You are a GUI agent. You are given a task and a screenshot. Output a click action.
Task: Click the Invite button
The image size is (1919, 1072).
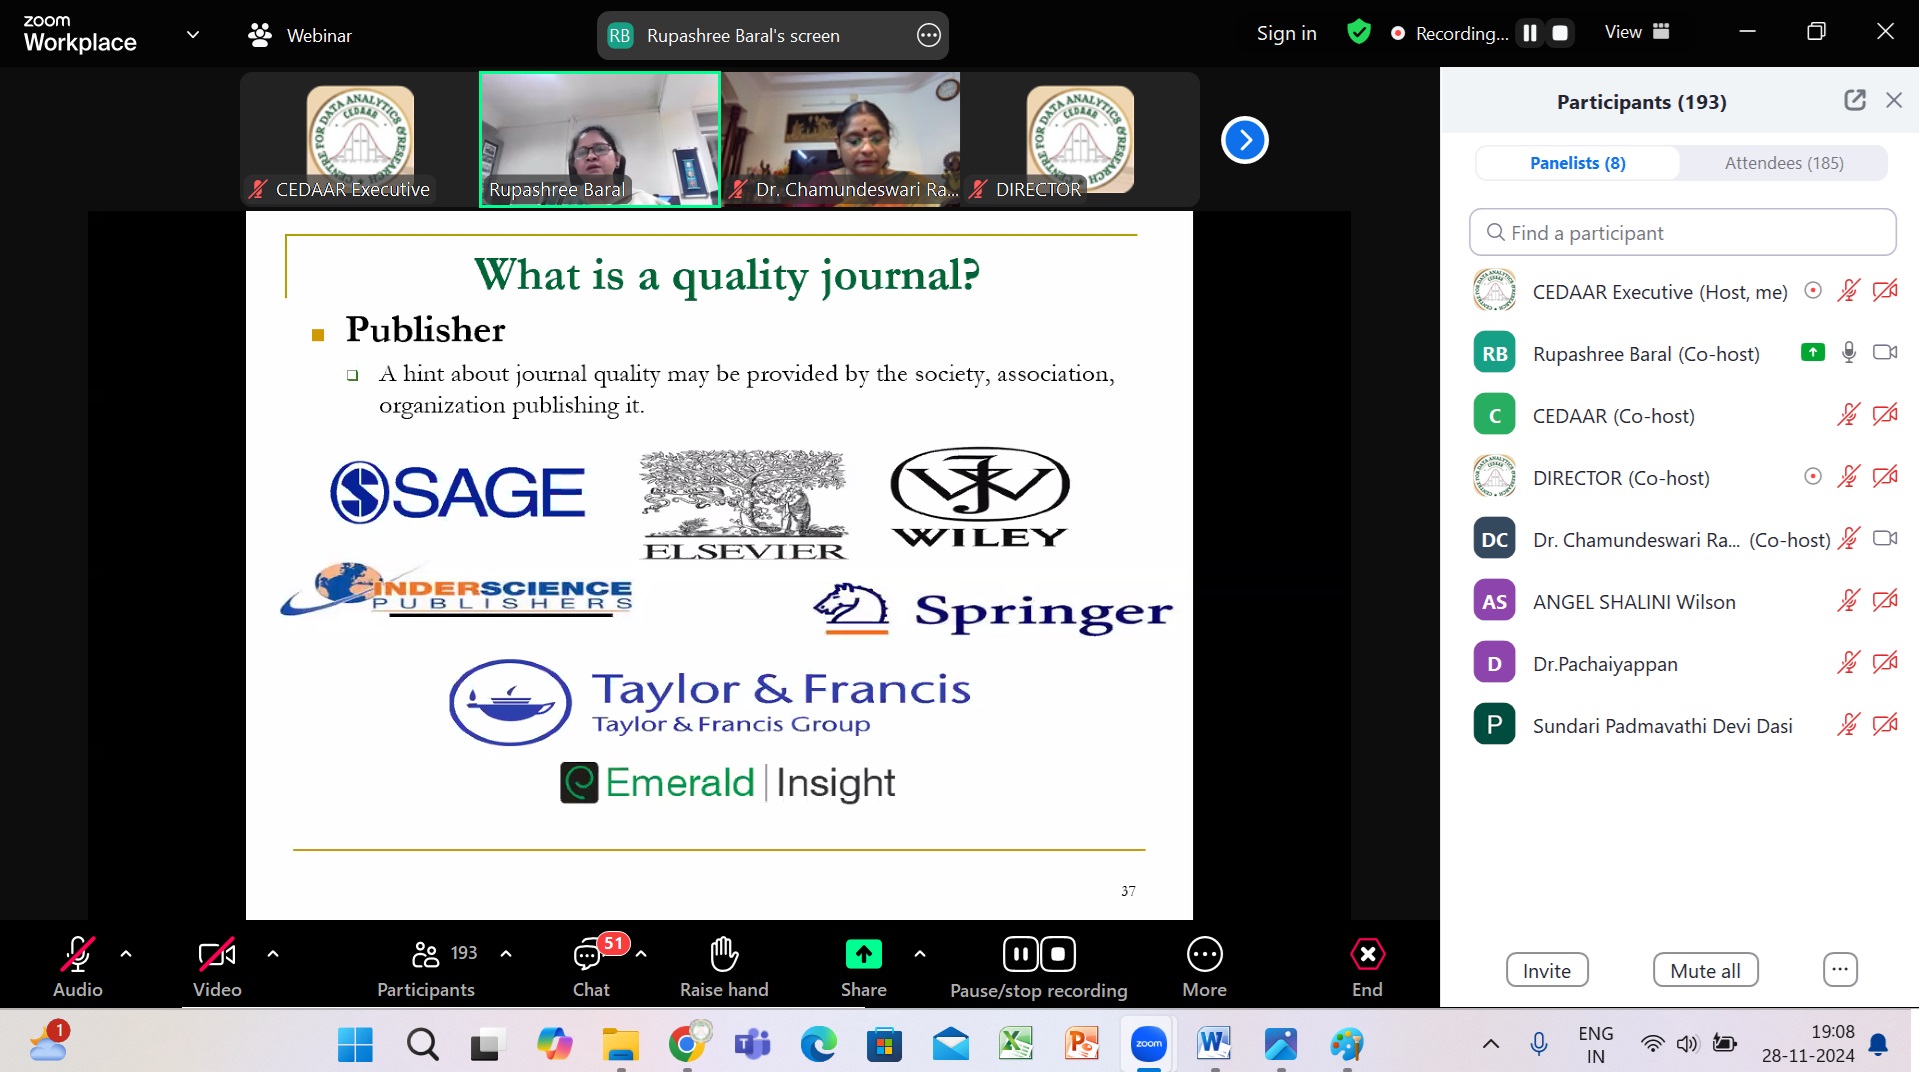coord(1546,970)
